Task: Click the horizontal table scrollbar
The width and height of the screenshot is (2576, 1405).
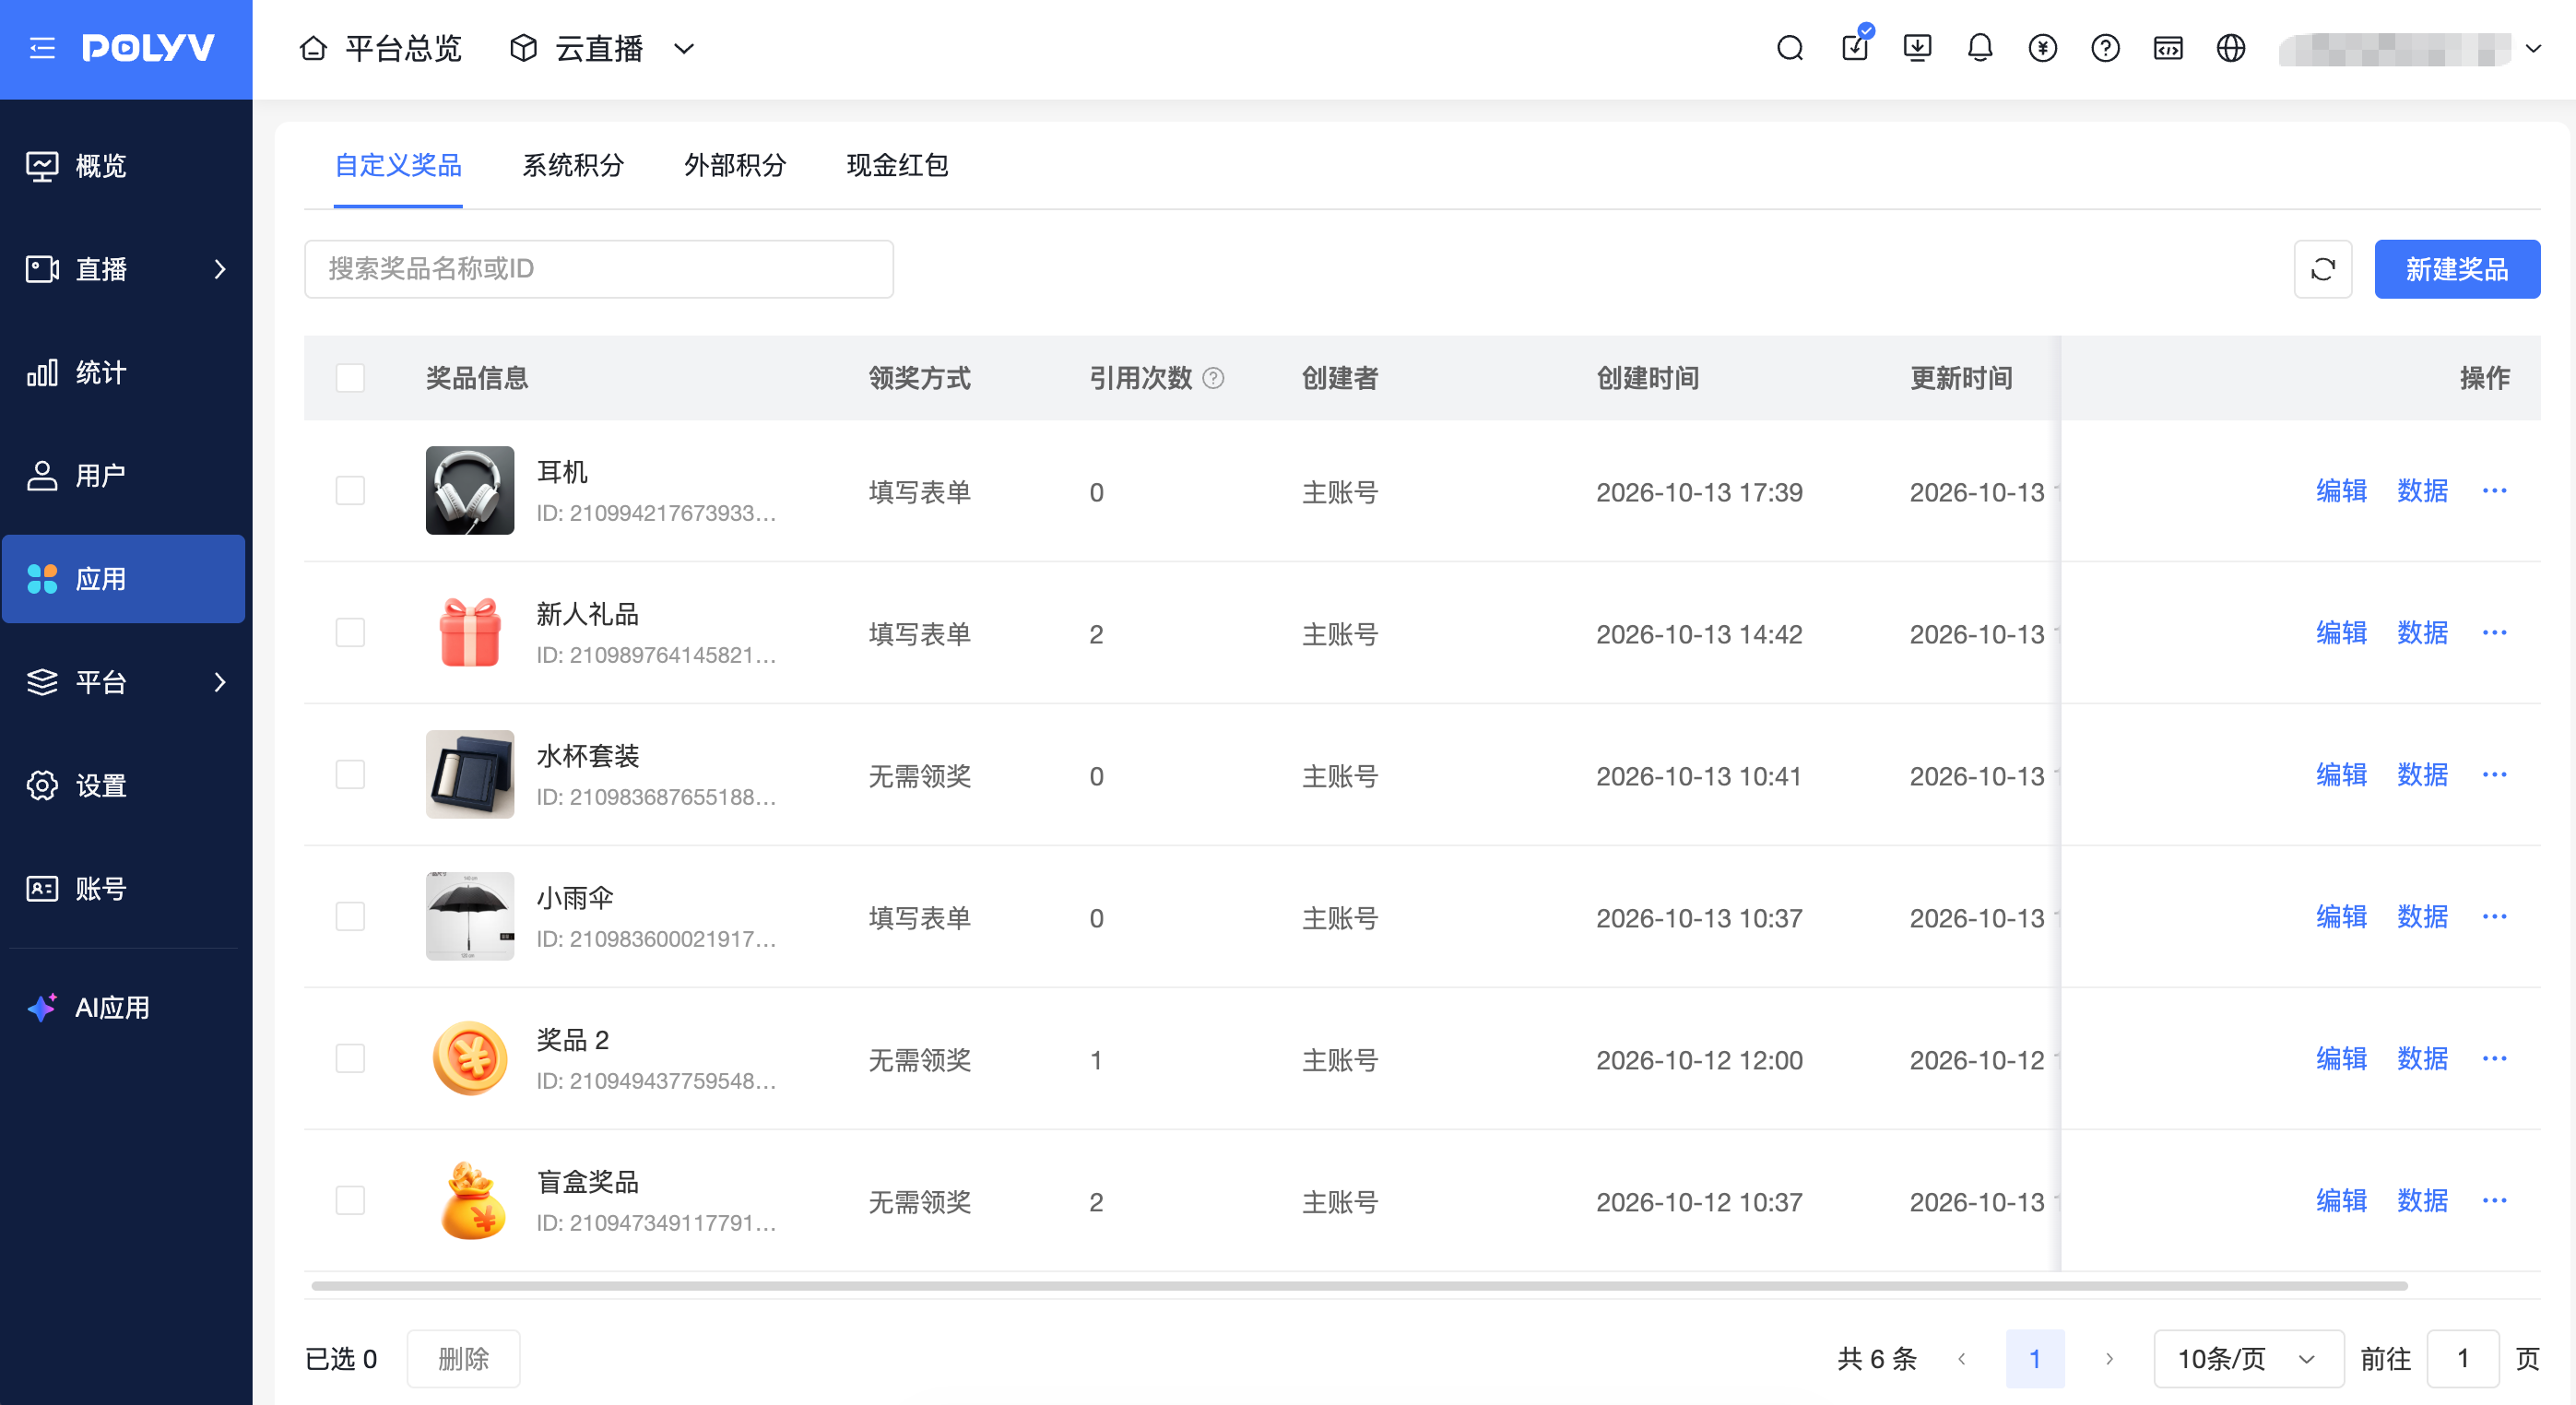Action: point(1359,1286)
